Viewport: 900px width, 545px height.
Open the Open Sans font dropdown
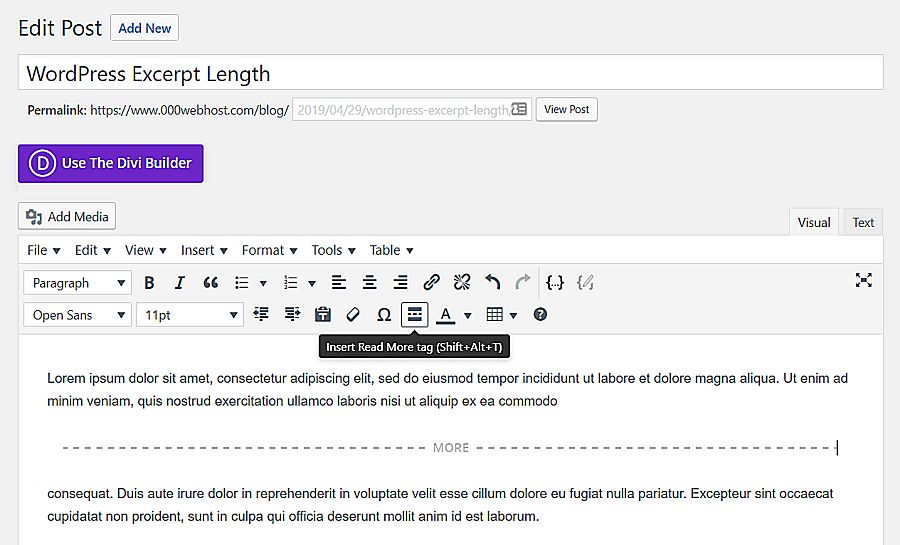(77, 315)
